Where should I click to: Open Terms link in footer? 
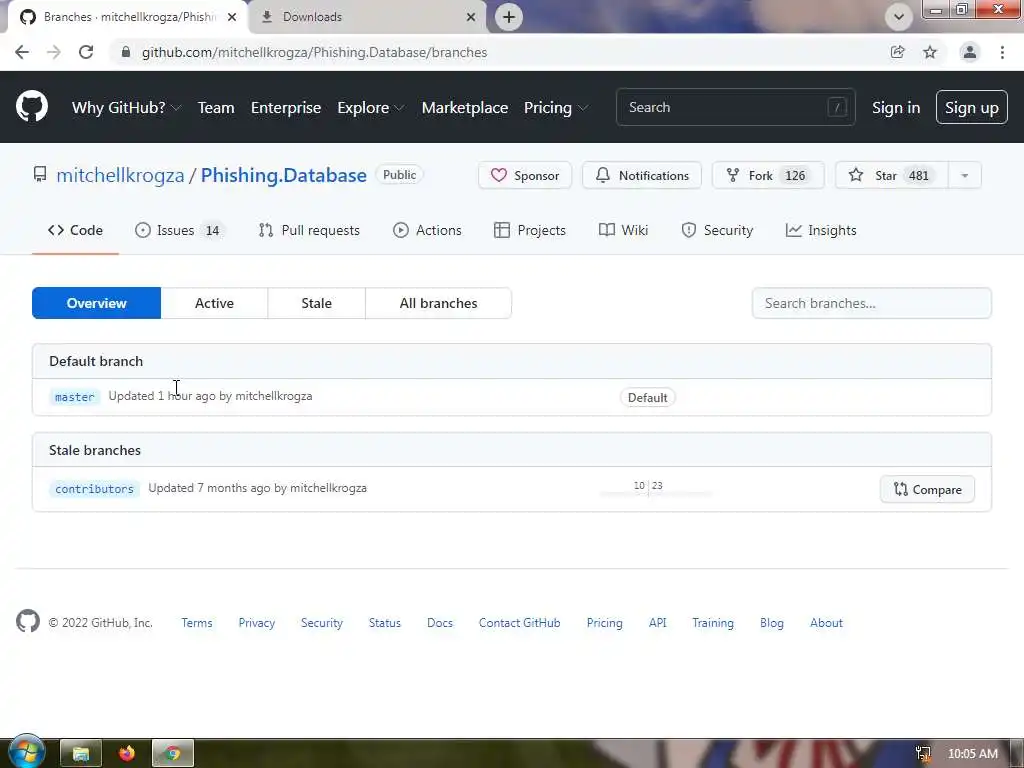197,623
